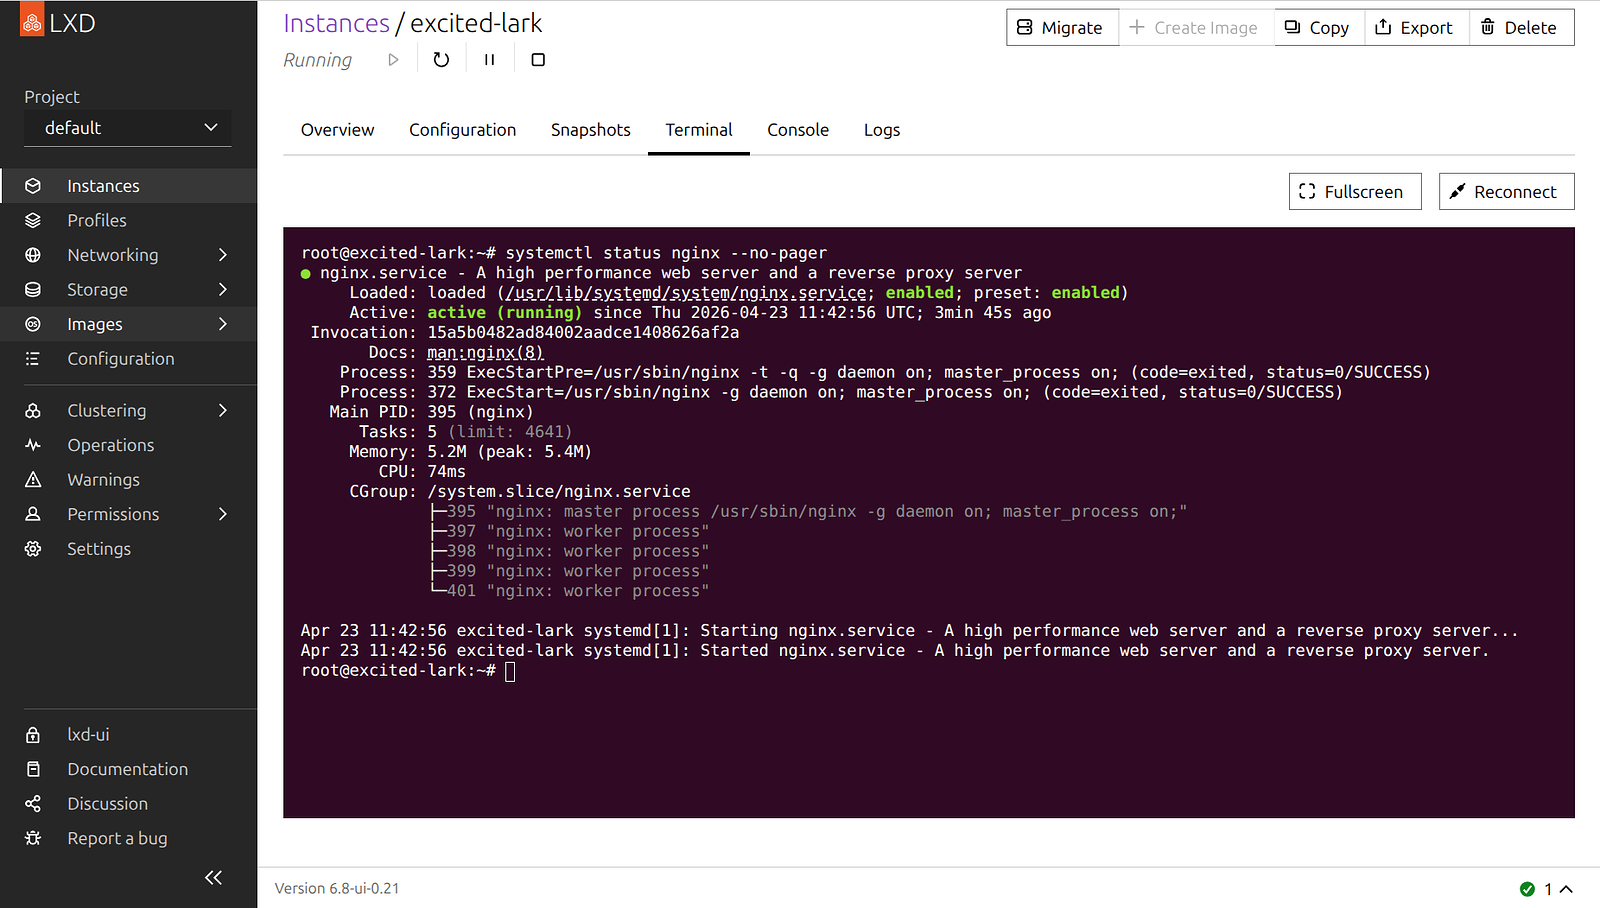Viewport: 1600px width, 908px height.
Task: Open Operations in the side navigation
Action: click(x=110, y=445)
